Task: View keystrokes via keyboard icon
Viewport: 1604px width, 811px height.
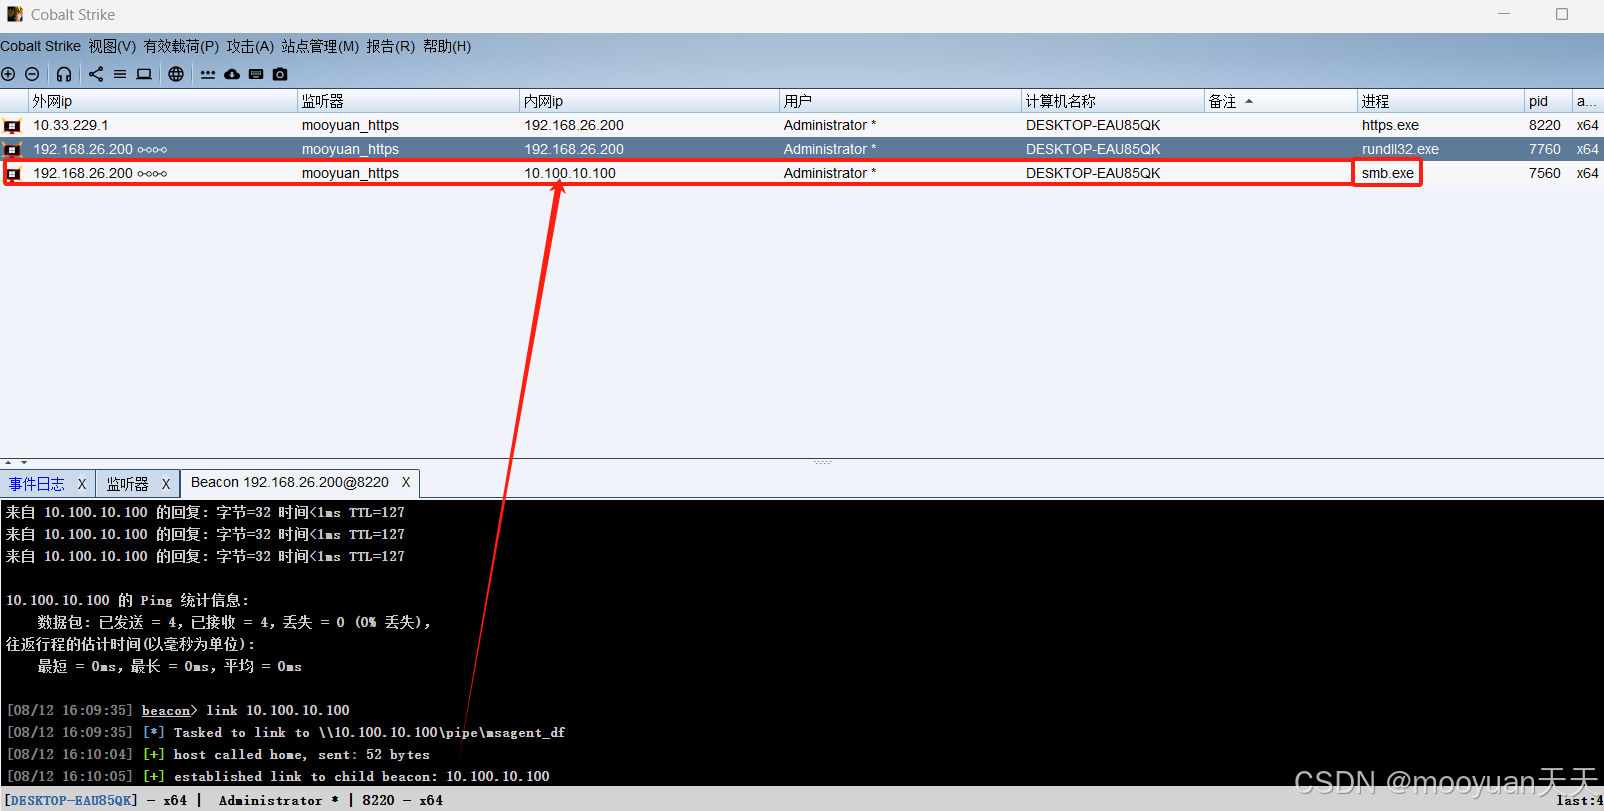Action: (x=256, y=74)
